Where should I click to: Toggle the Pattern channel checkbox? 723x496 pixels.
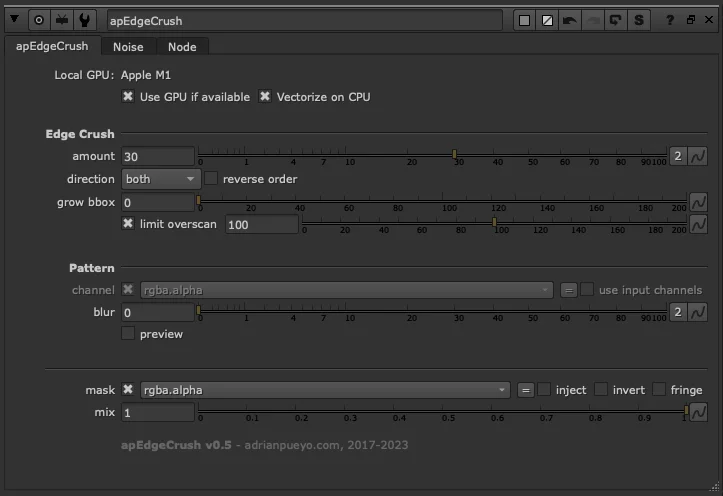pos(128,289)
